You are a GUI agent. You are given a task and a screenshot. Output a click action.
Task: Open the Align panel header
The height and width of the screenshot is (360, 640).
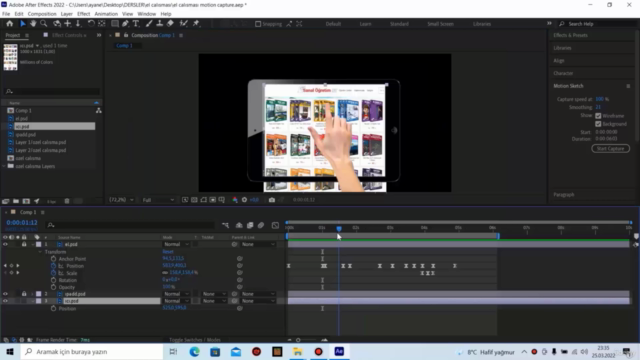coord(559,60)
